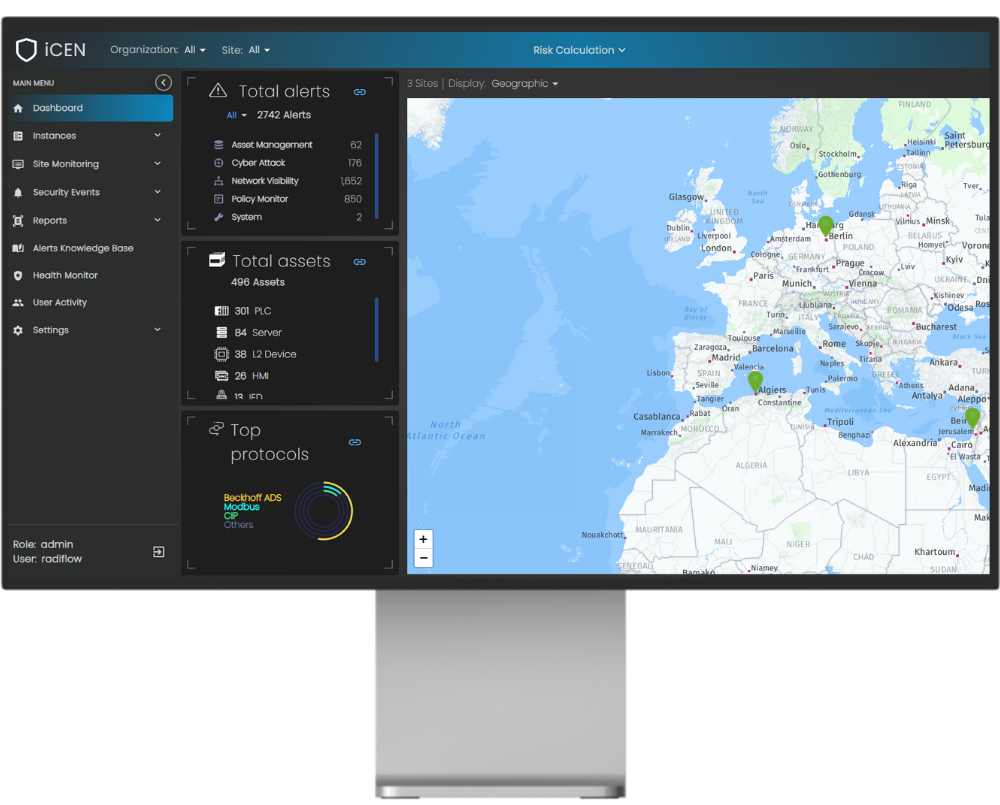The height and width of the screenshot is (805, 1000).
Task: Select the Asset Management alerts row
Action: coord(288,145)
